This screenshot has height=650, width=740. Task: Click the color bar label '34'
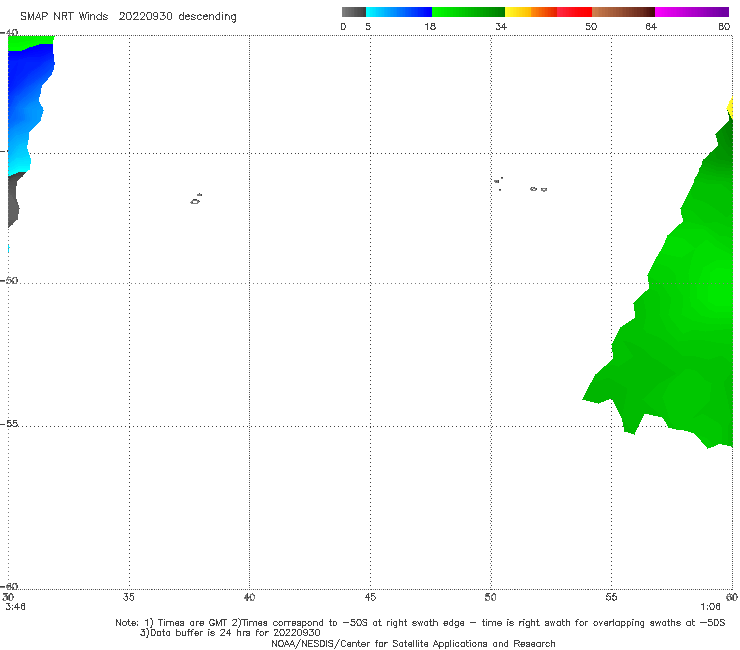point(501,26)
